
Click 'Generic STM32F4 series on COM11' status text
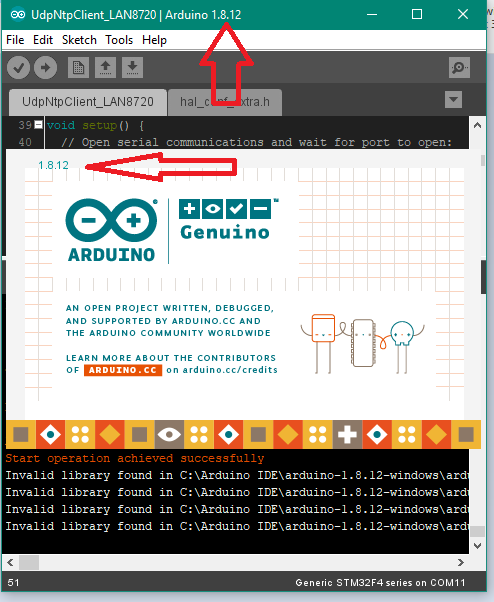coord(380,583)
